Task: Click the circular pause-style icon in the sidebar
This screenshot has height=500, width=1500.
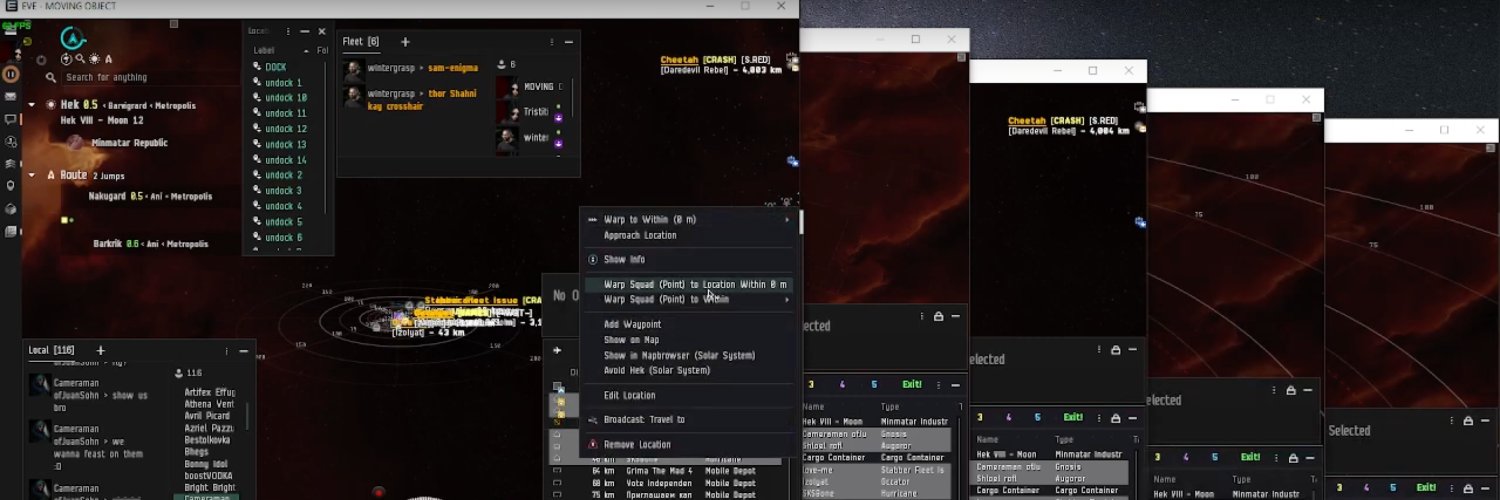Action: 11,73
